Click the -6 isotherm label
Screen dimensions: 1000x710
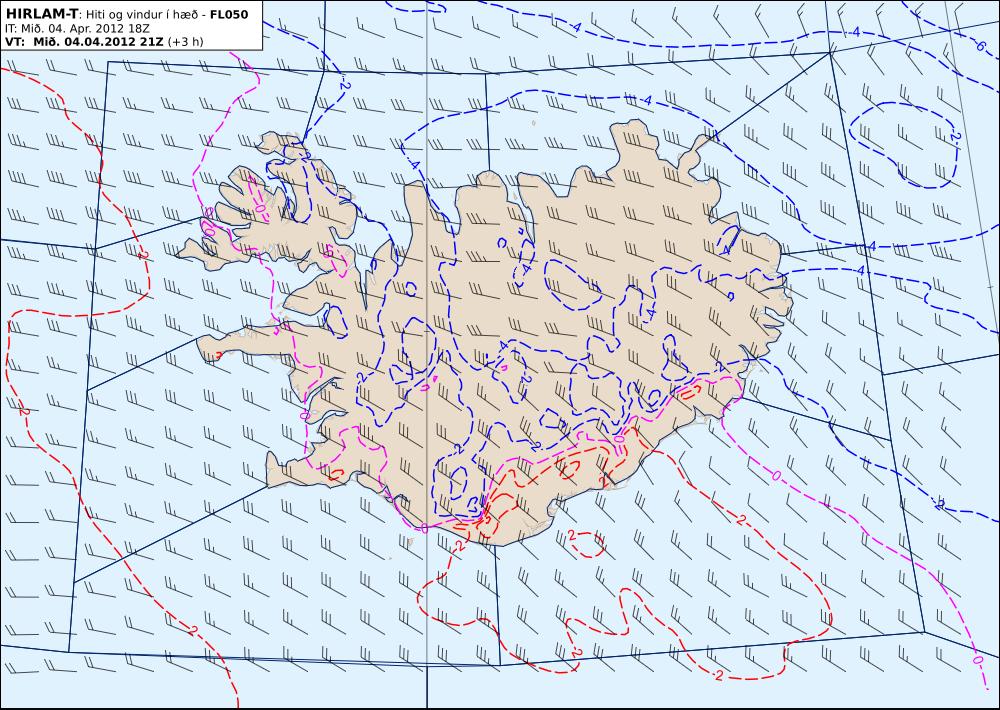pyautogui.click(x=980, y=45)
